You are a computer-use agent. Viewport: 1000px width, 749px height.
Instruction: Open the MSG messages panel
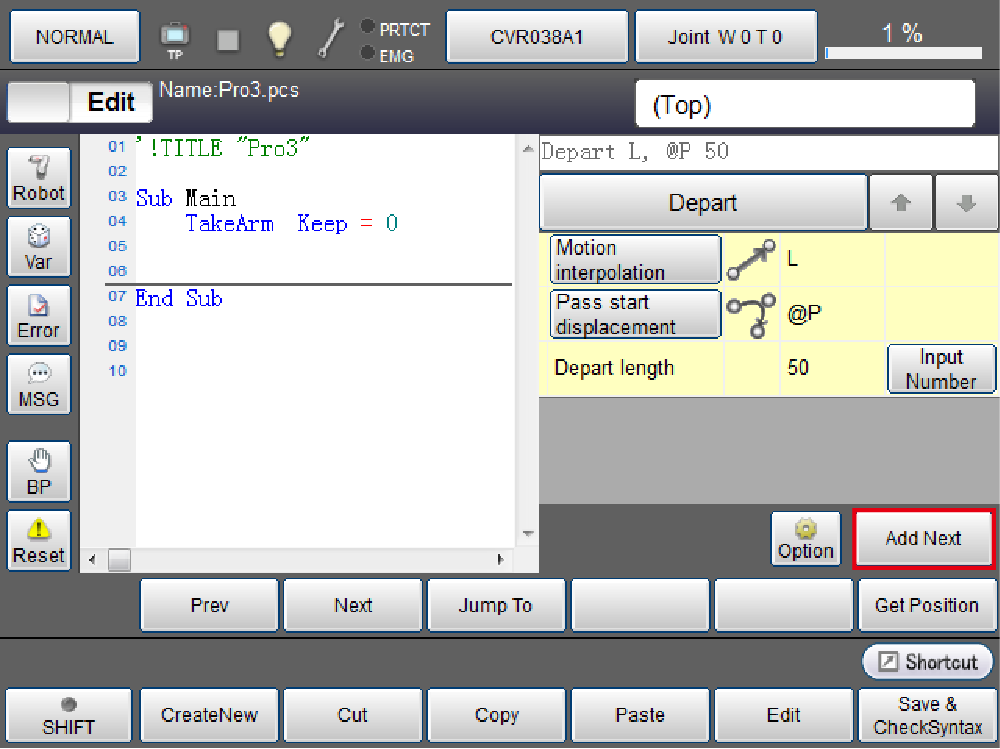point(39,384)
